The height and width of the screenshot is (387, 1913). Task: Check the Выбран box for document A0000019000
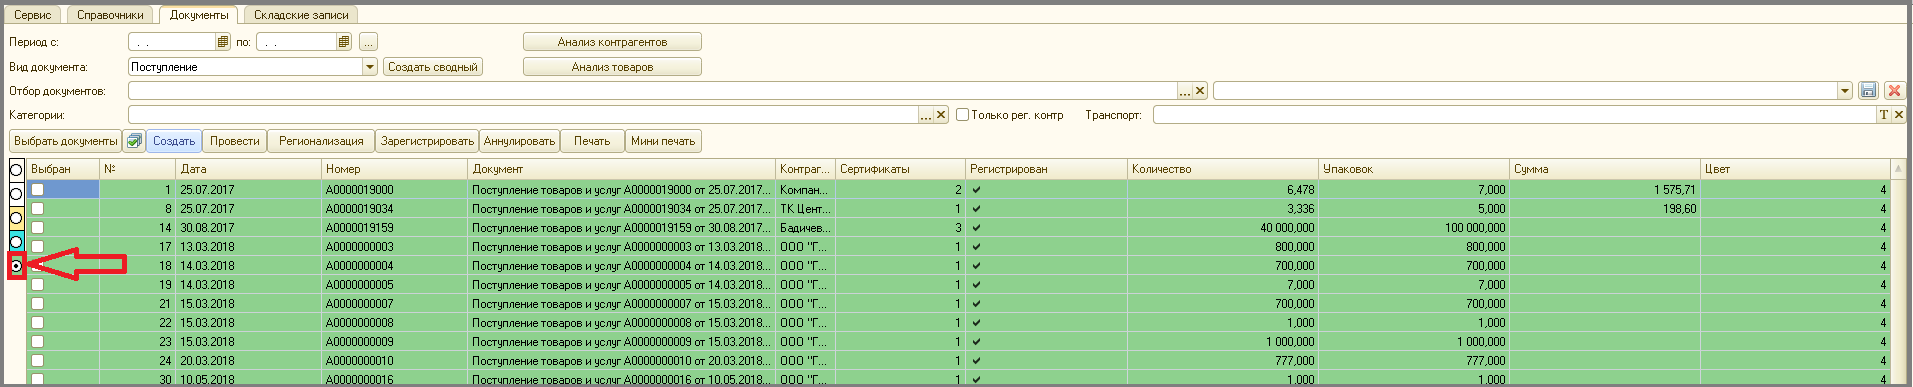(x=37, y=189)
